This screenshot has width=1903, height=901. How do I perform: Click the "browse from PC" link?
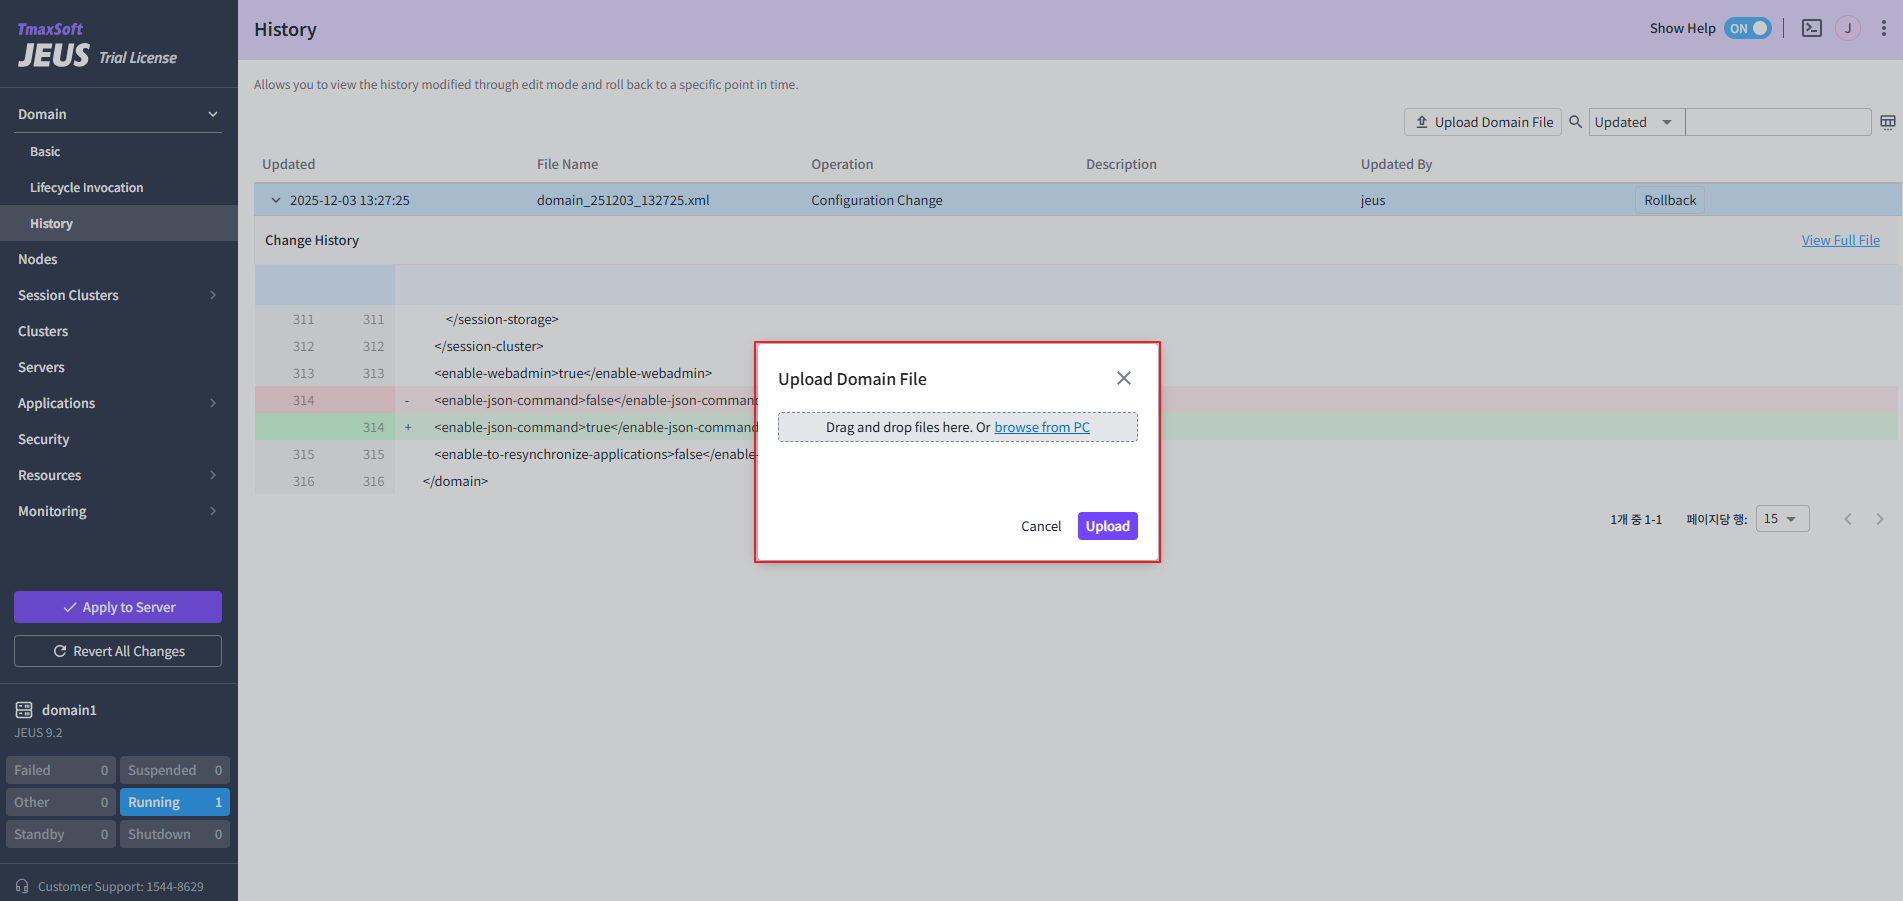pyautogui.click(x=1042, y=427)
